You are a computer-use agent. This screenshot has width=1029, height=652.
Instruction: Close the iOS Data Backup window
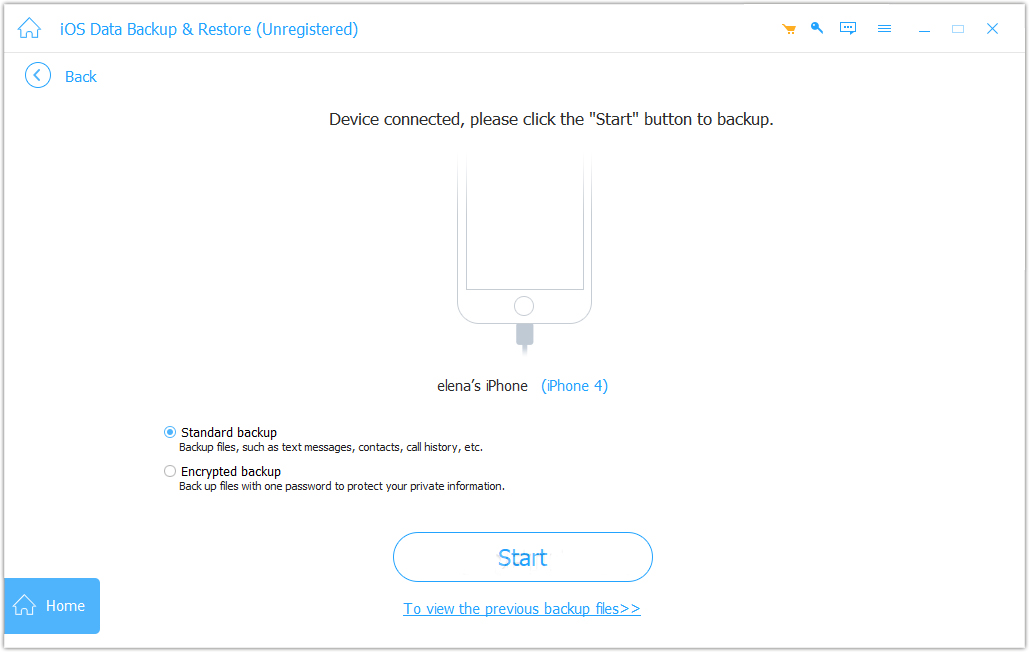992,29
